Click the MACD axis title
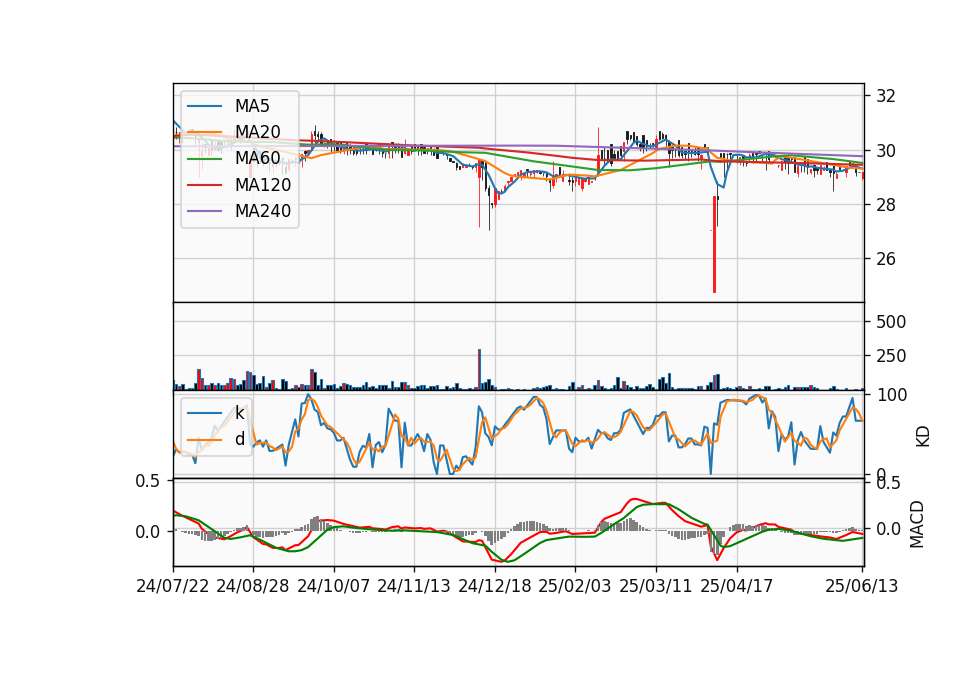Viewport: 960px width, 690px height. pos(917,524)
